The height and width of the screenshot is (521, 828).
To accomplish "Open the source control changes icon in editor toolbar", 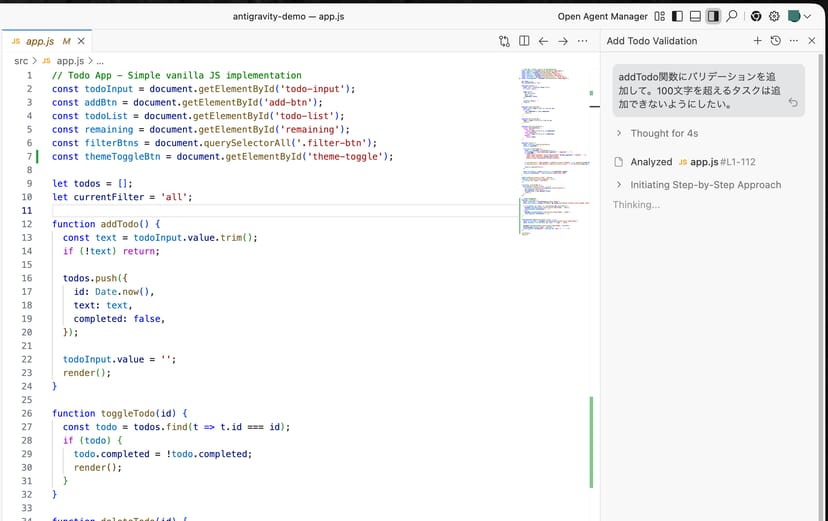I will coord(504,41).
